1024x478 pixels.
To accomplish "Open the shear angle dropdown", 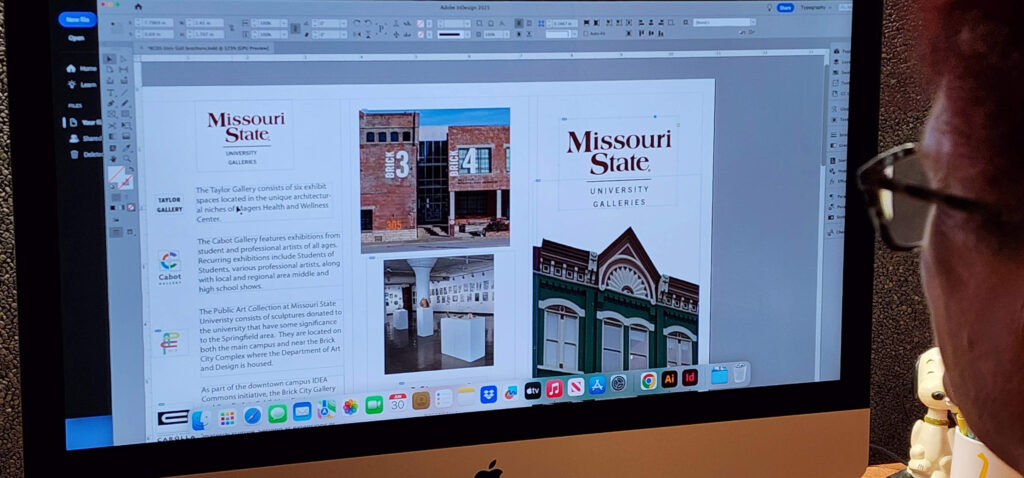I will click(344, 35).
